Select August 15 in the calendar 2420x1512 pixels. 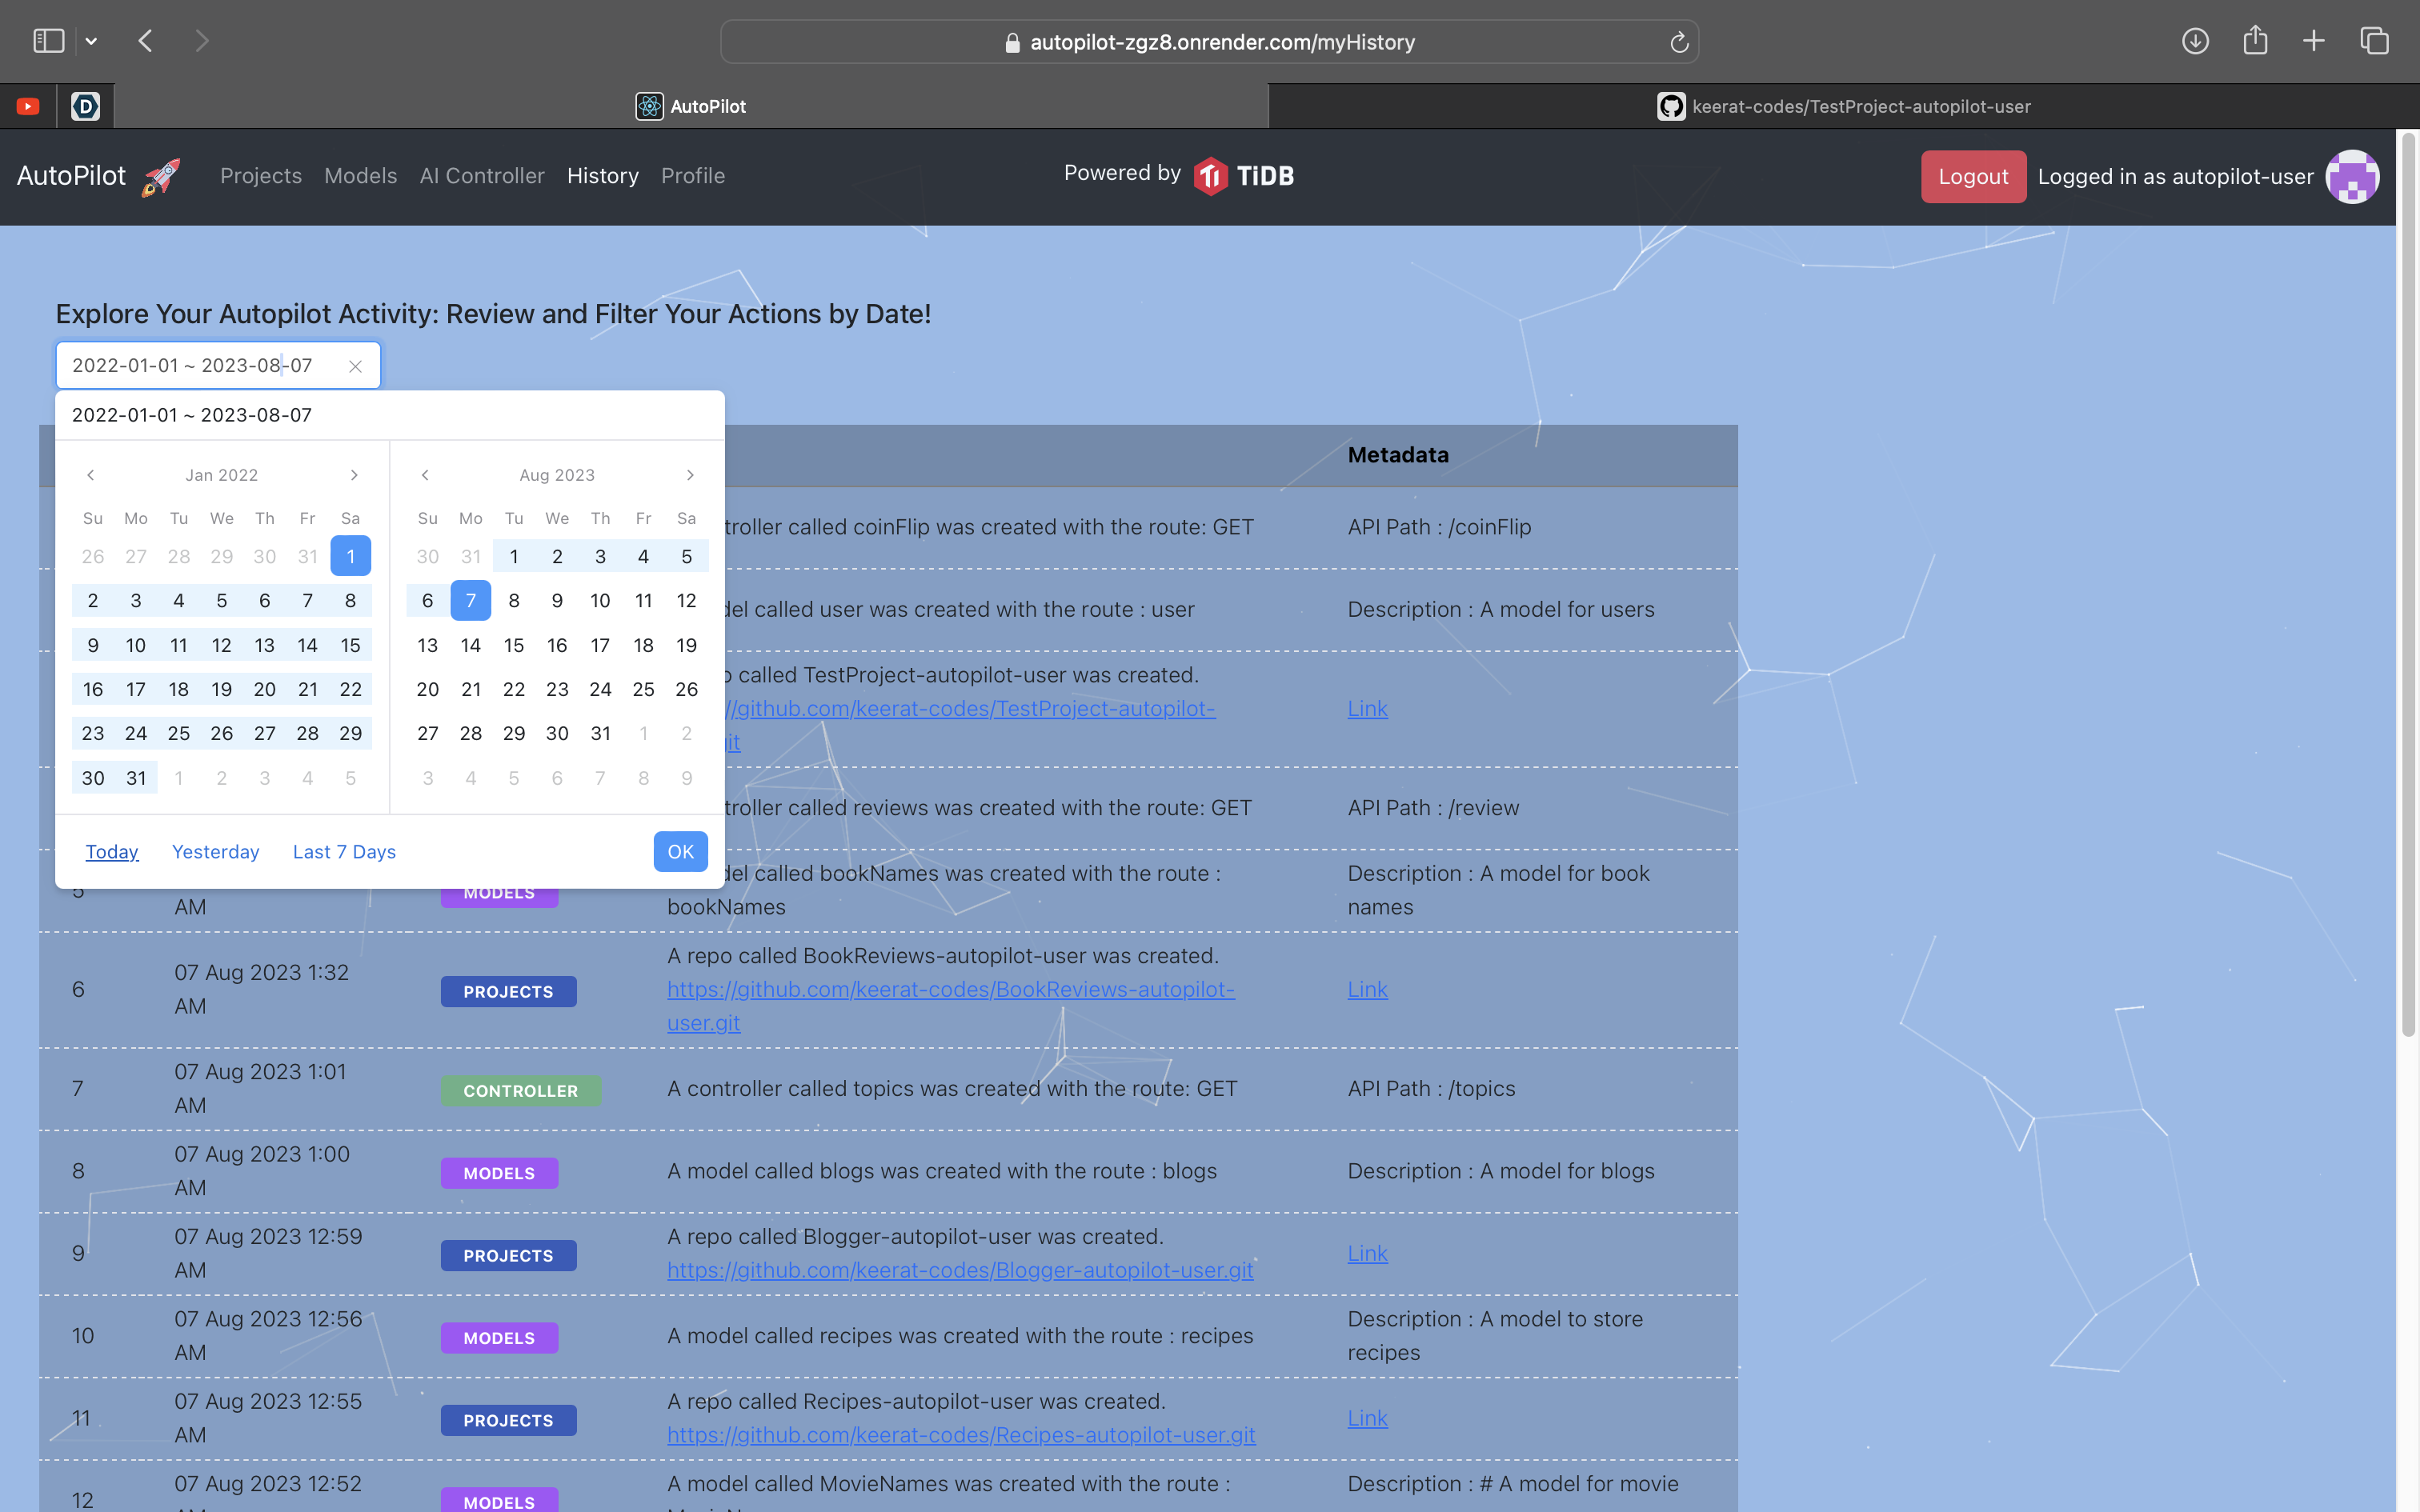[514, 645]
